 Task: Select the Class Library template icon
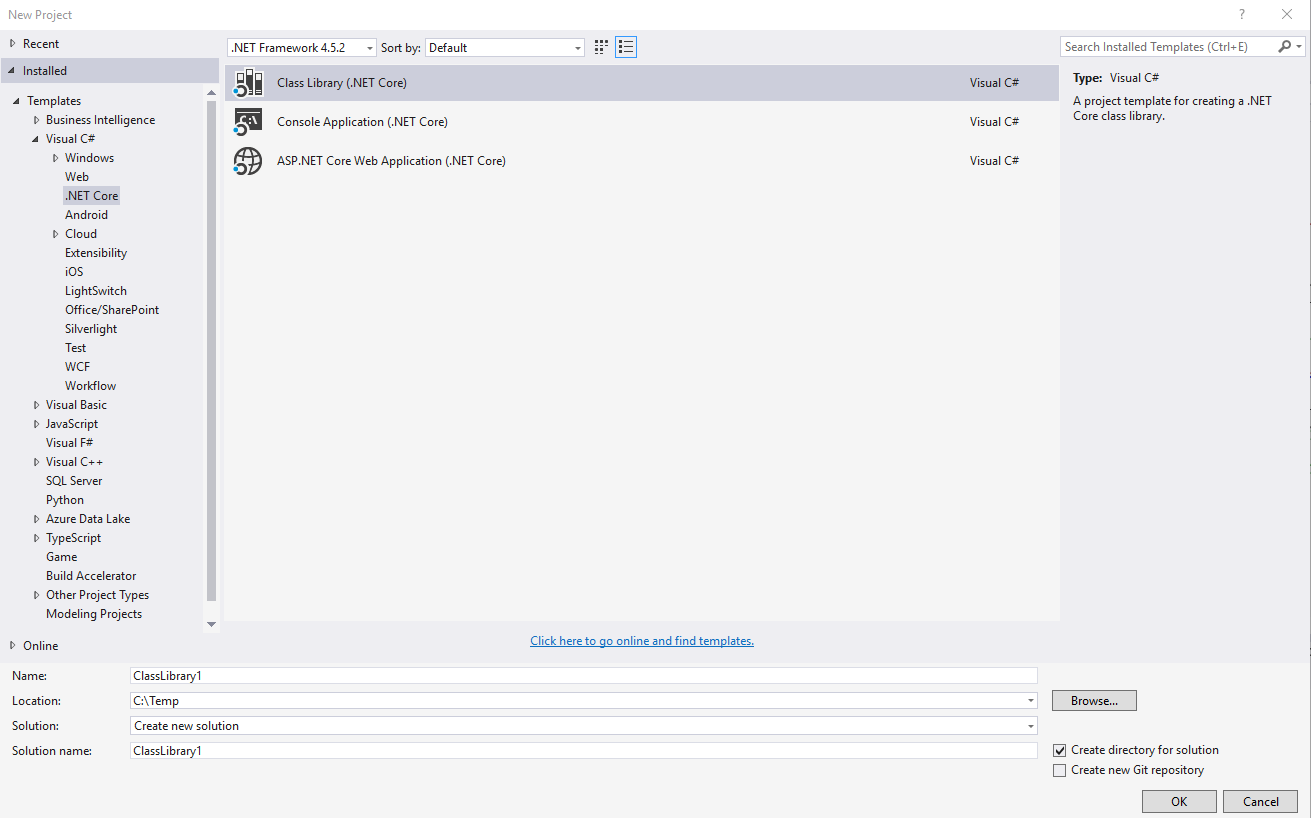tap(248, 83)
